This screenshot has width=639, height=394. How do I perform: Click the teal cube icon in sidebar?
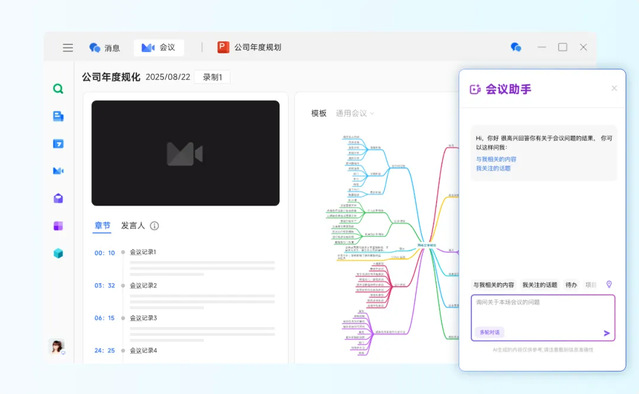(58, 253)
